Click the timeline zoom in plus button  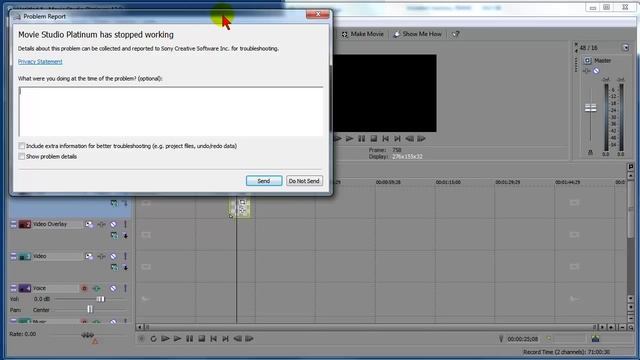click(x=611, y=327)
